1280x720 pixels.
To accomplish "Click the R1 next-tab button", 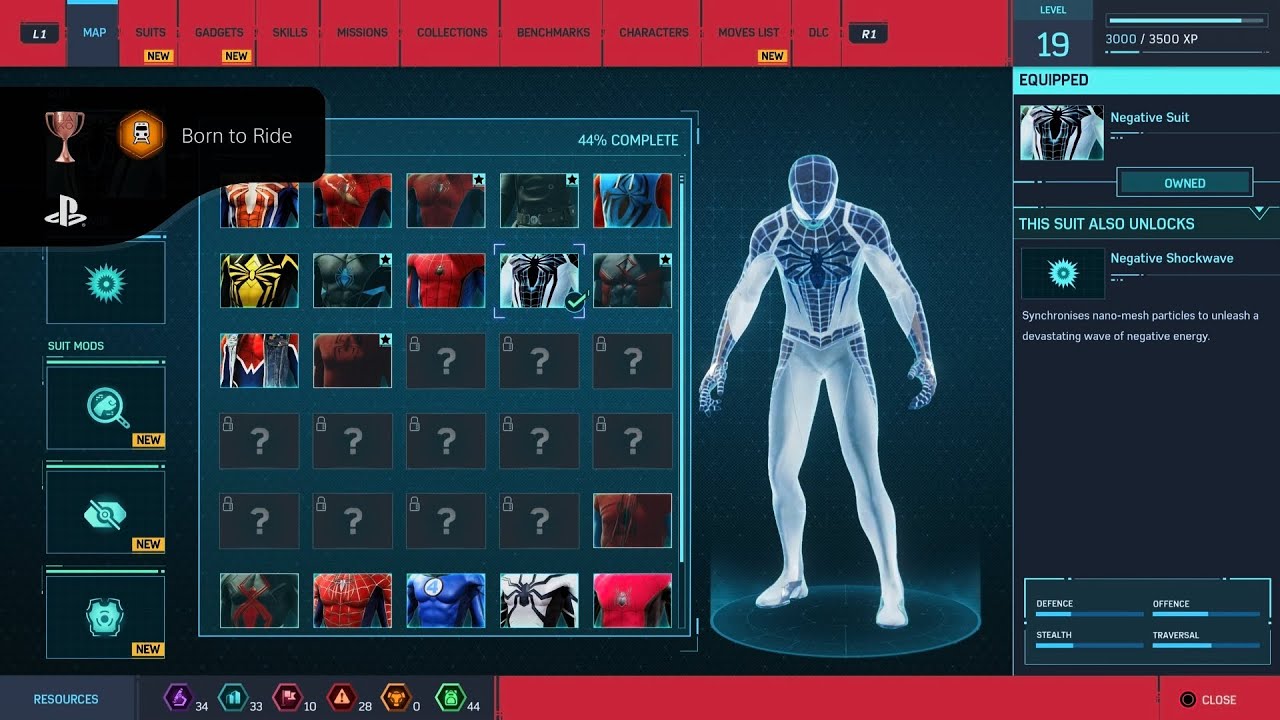I will pyautogui.click(x=868, y=33).
